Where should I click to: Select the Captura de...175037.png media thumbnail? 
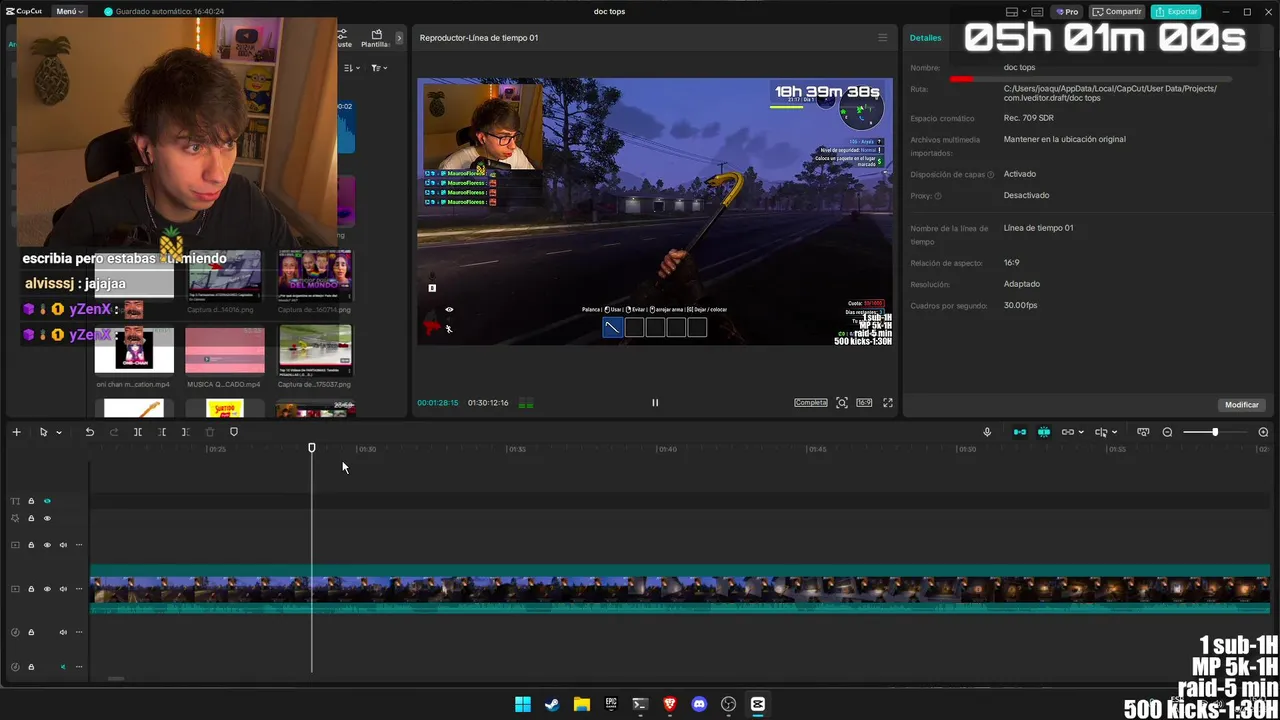[x=315, y=350]
